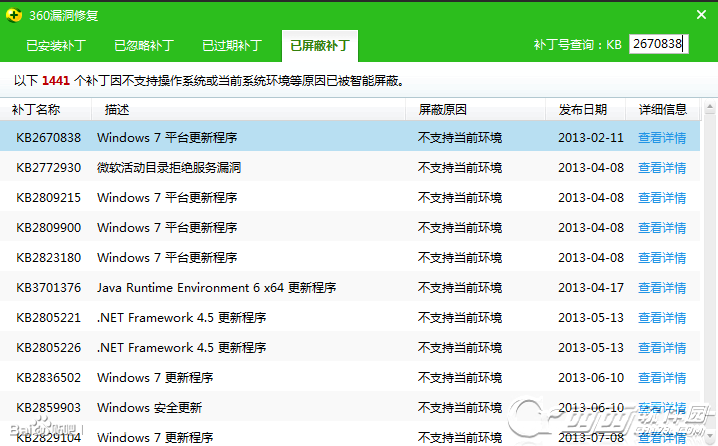This screenshot has width=718, height=446.
Task: Click the red 1441 patch count
Action: [56, 81]
